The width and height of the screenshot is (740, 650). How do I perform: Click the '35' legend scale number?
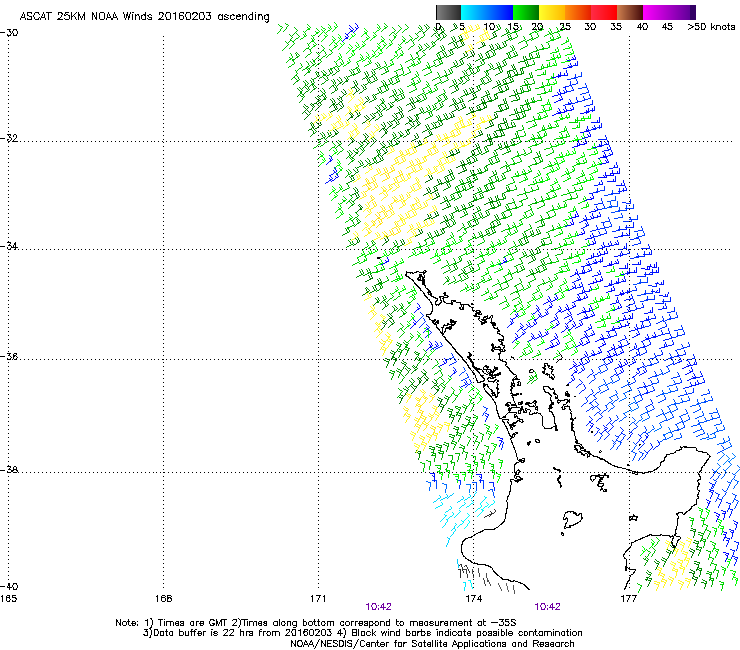tap(616, 27)
